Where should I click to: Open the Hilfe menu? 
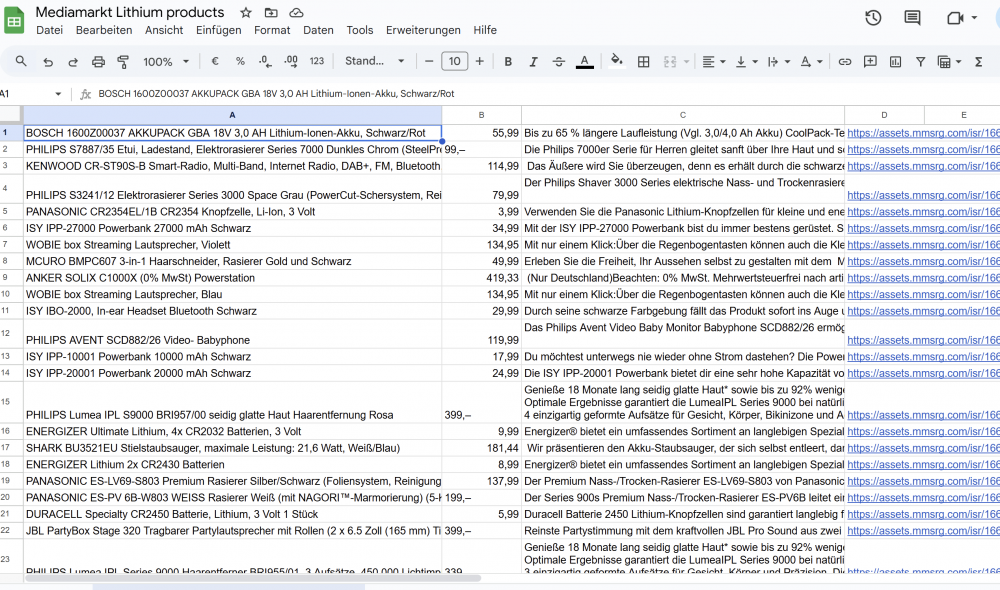click(x=485, y=30)
